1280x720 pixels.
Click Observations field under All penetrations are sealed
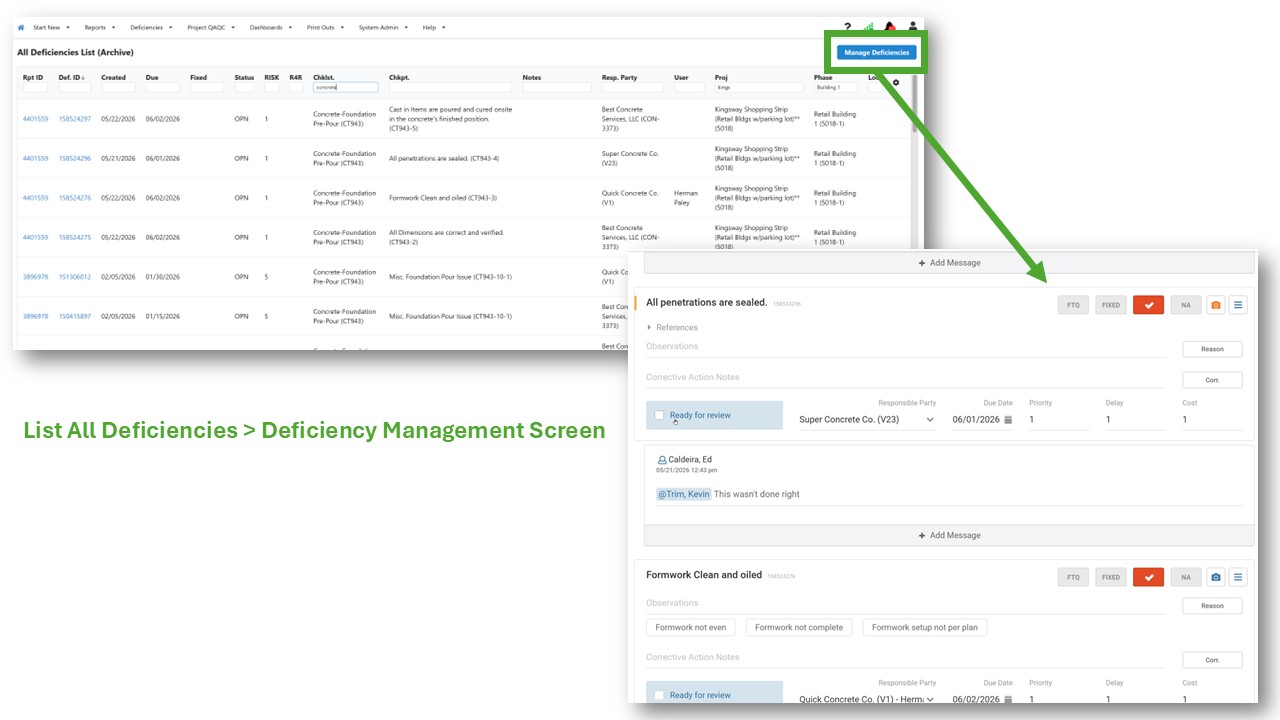point(905,347)
